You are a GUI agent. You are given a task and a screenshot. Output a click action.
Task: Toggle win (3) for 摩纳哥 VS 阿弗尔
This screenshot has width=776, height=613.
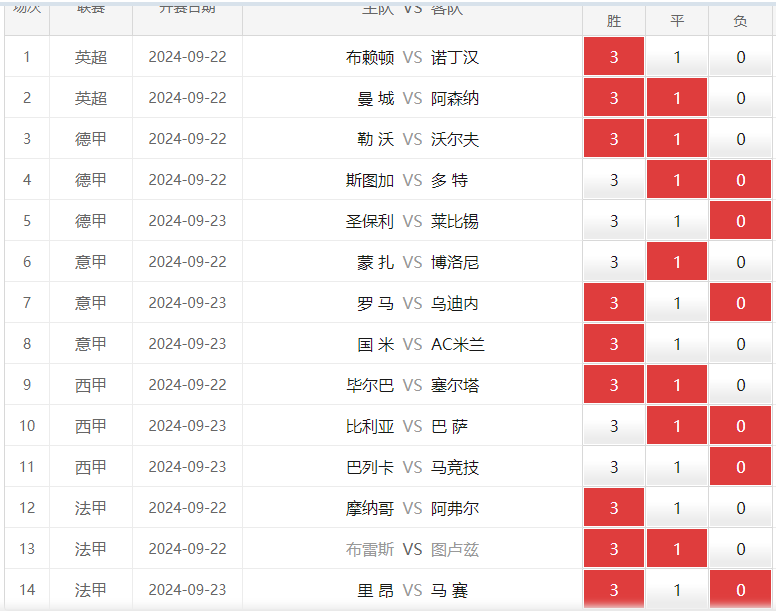(614, 508)
